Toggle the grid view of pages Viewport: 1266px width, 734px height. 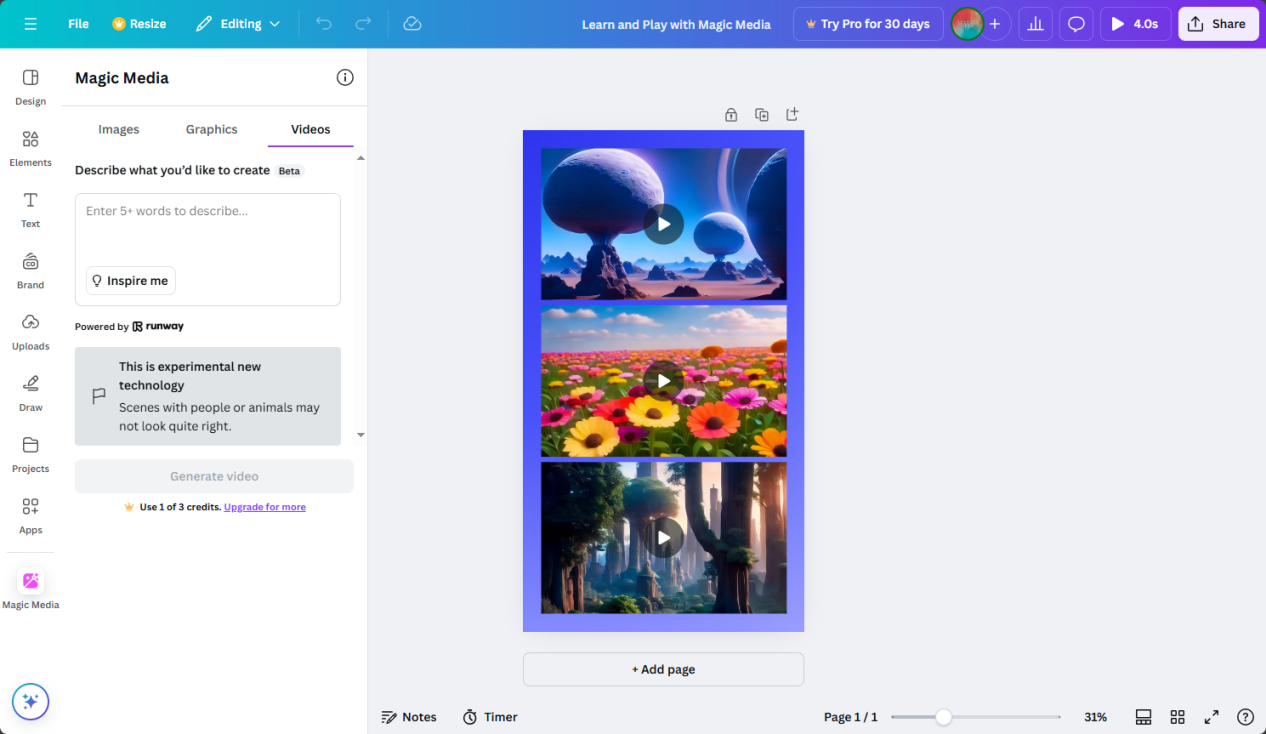[x=1177, y=717]
